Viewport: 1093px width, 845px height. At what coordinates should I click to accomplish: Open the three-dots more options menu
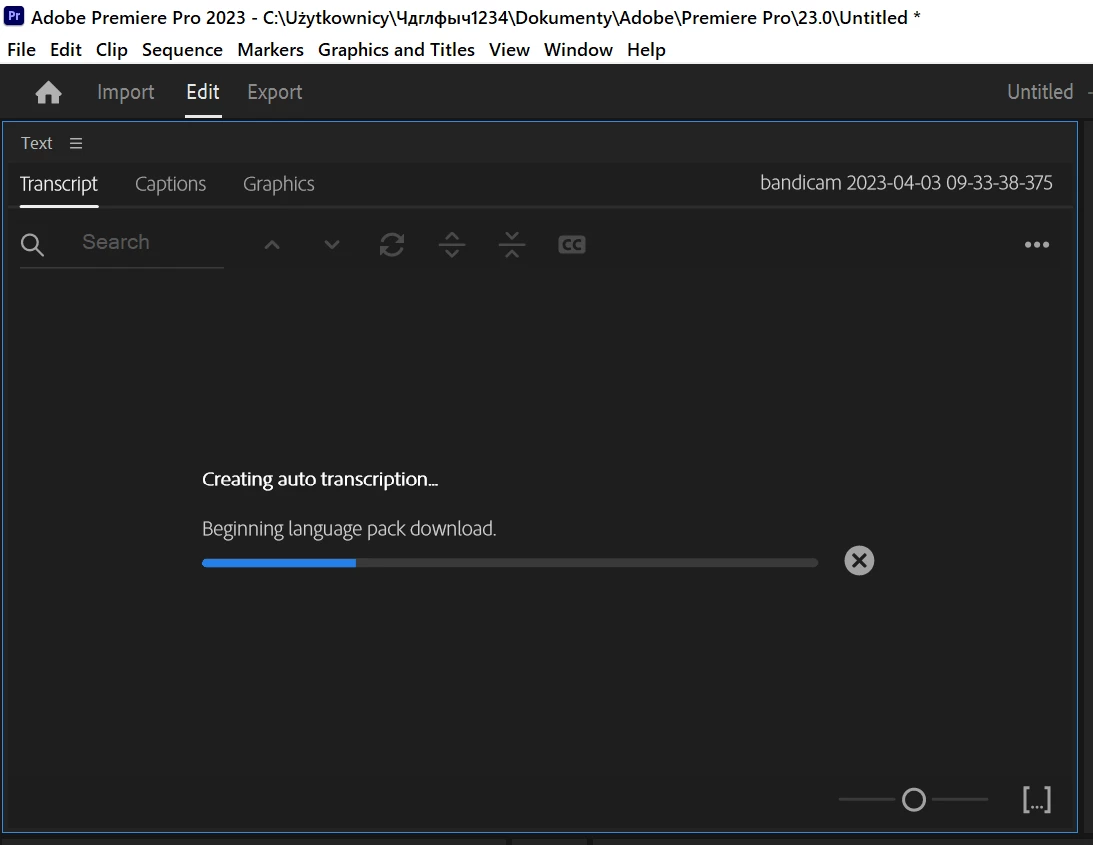tap(1037, 245)
